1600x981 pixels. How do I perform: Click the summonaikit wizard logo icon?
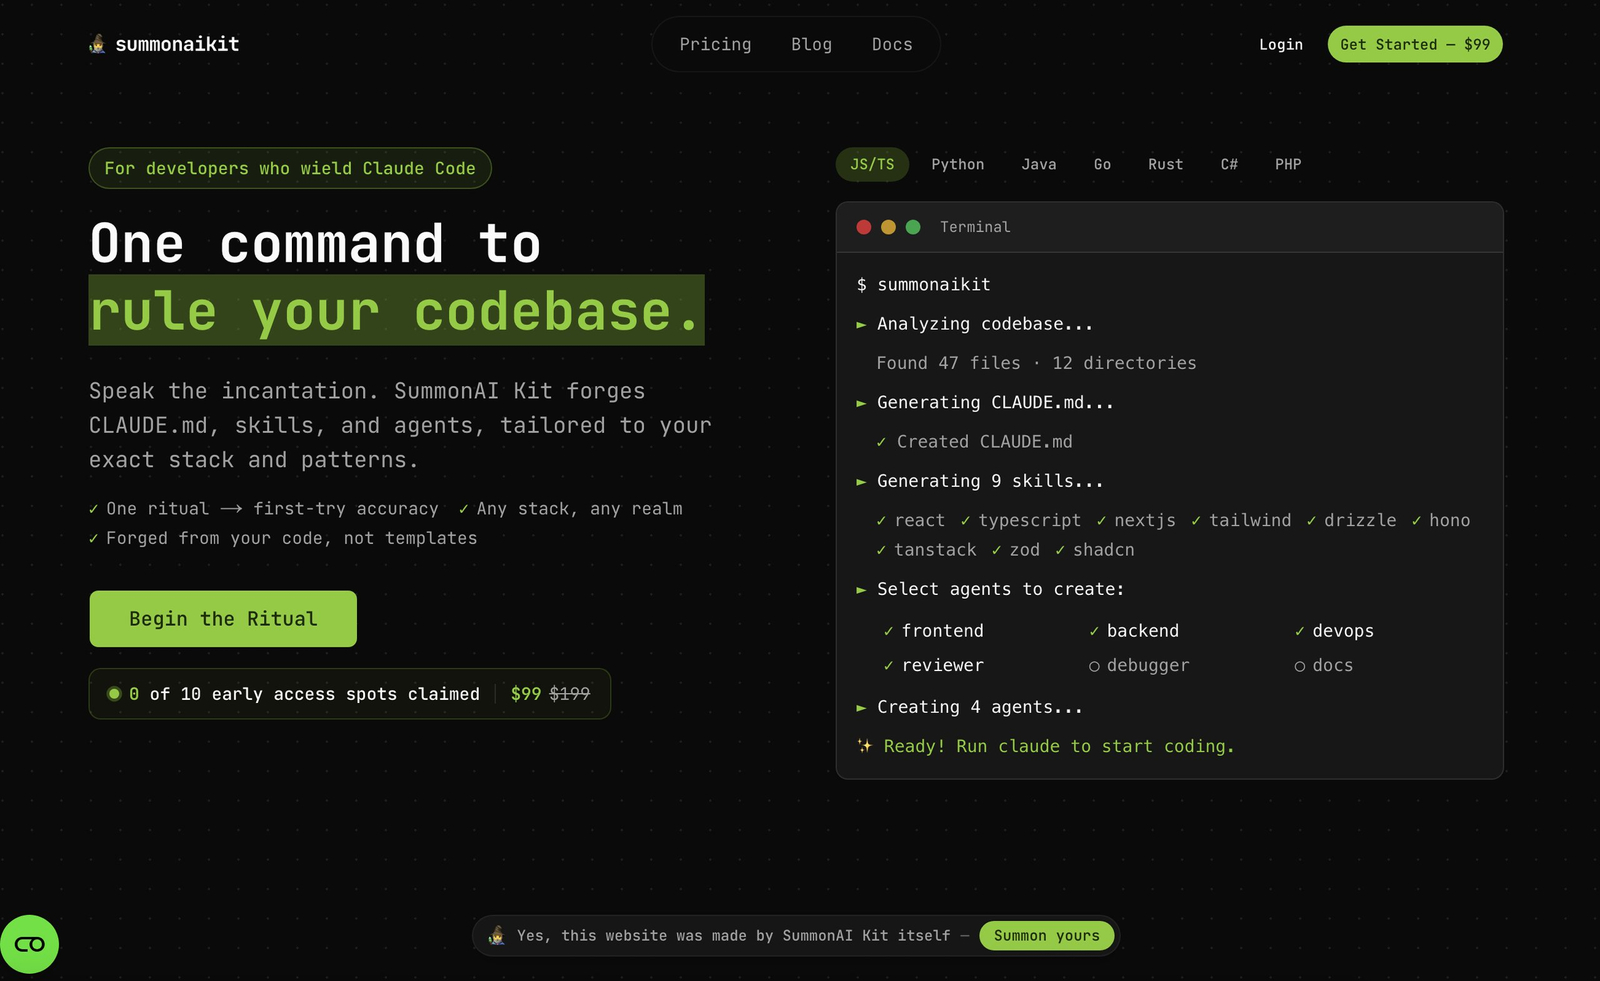[x=97, y=44]
